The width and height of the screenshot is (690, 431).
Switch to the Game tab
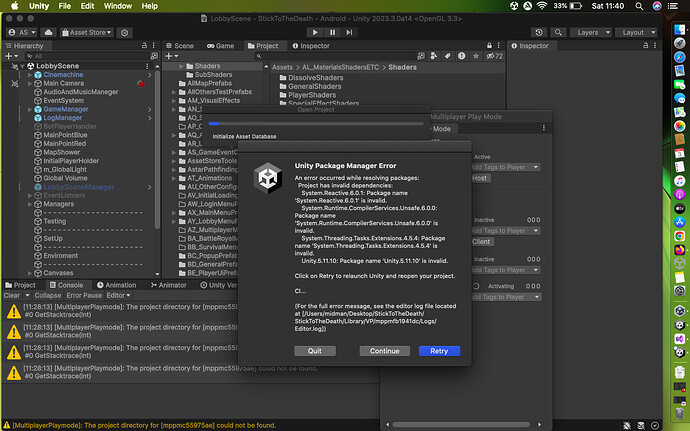pos(221,46)
